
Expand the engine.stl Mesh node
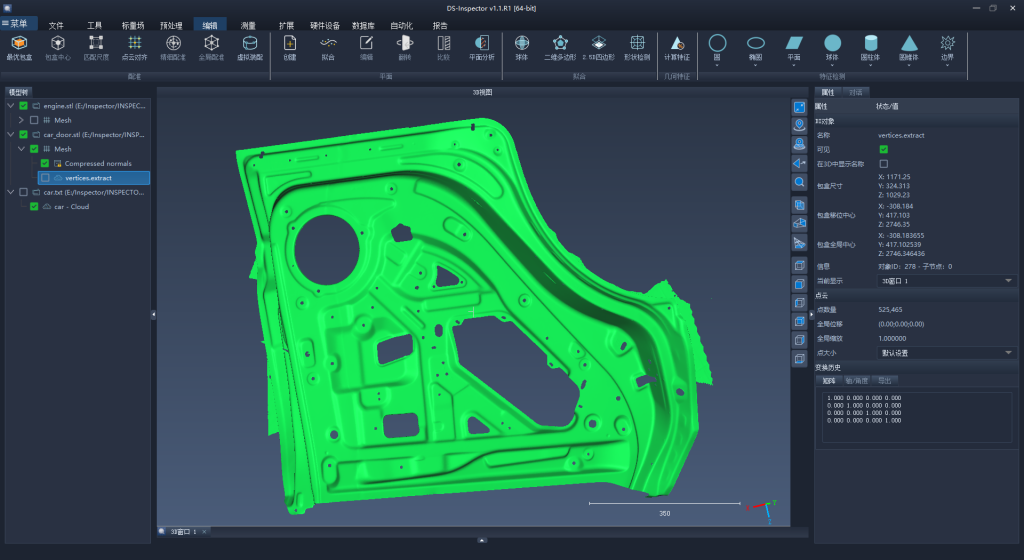21,120
